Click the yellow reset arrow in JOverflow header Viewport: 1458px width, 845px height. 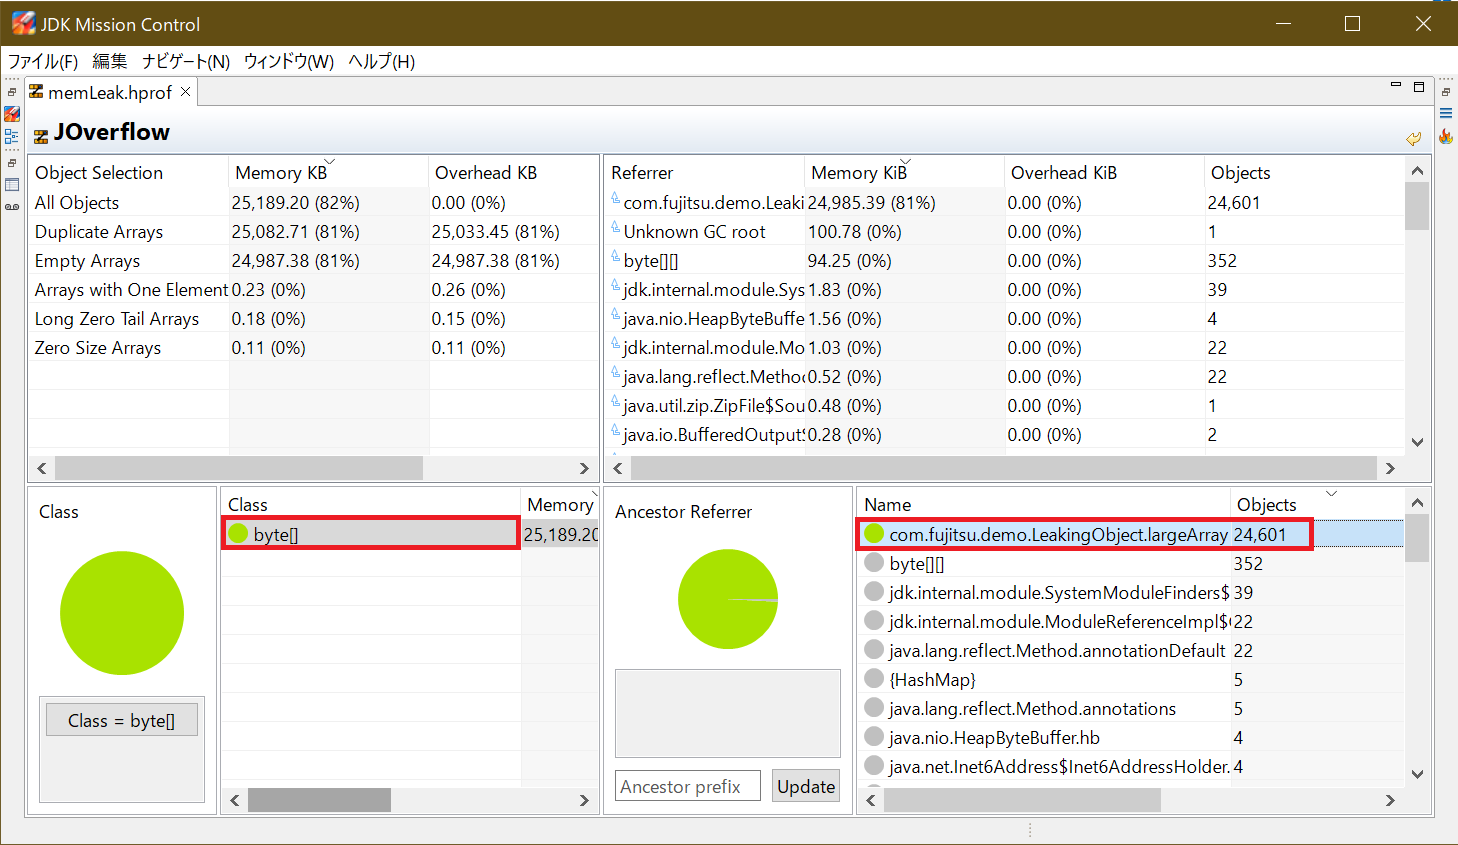click(x=1413, y=138)
